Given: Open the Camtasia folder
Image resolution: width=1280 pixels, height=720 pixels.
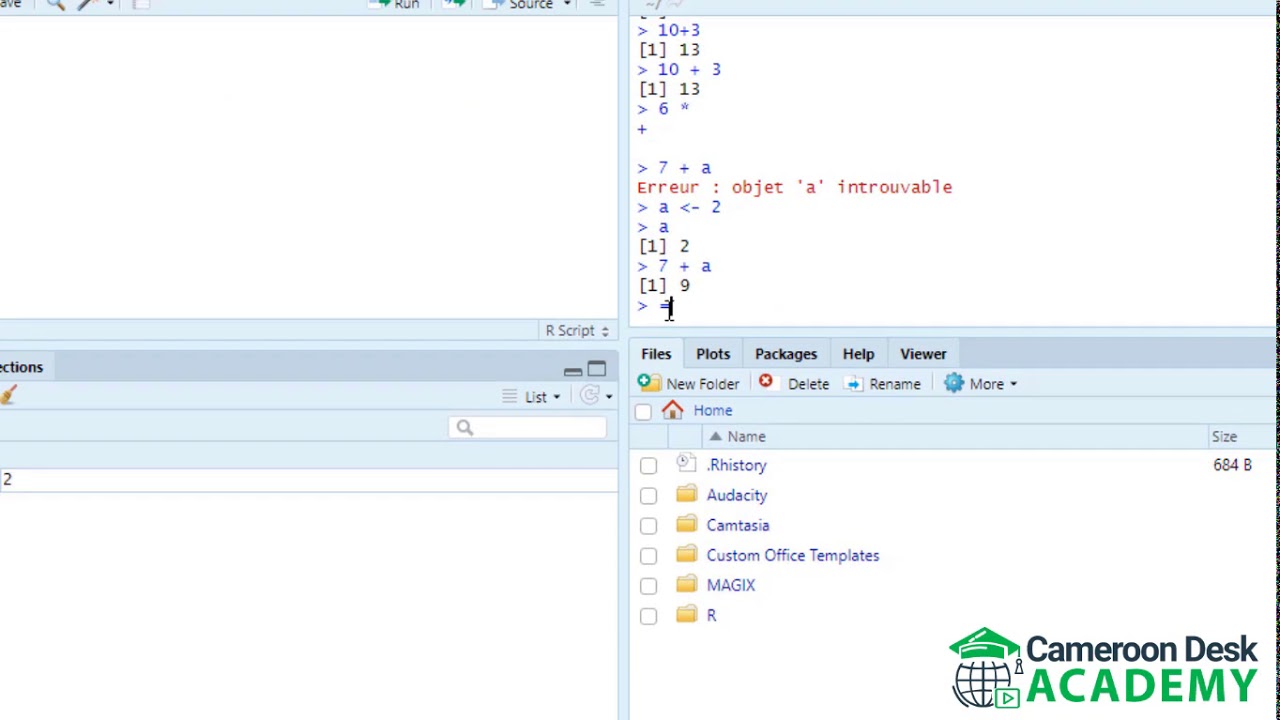Looking at the screenshot, I should coord(738,525).
